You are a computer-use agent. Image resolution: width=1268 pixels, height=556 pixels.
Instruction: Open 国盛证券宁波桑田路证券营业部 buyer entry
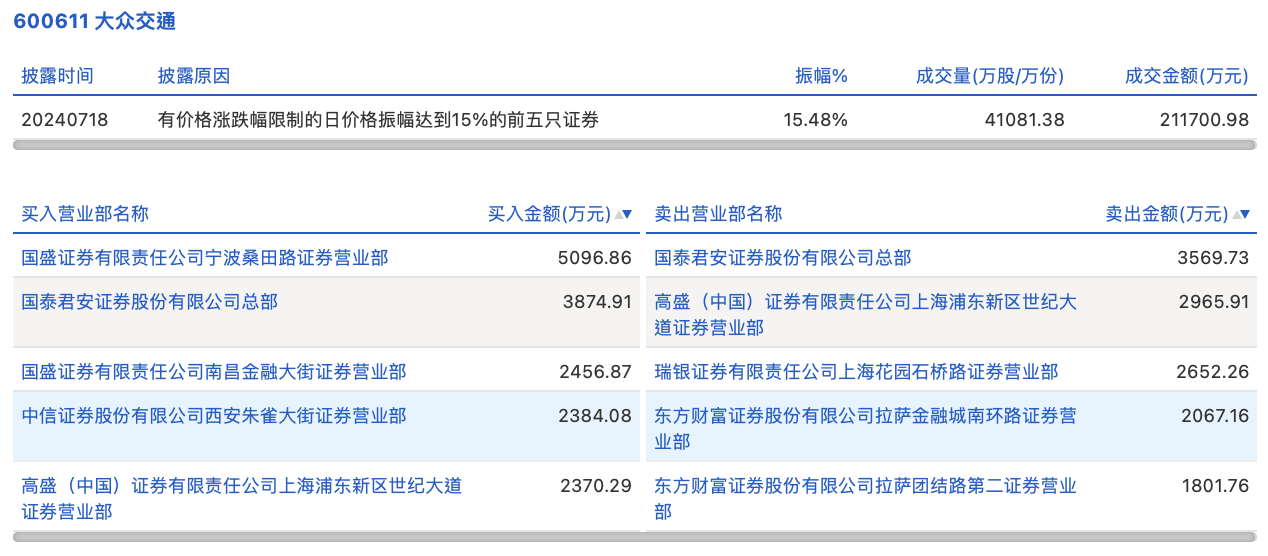[x=205, y=258]
